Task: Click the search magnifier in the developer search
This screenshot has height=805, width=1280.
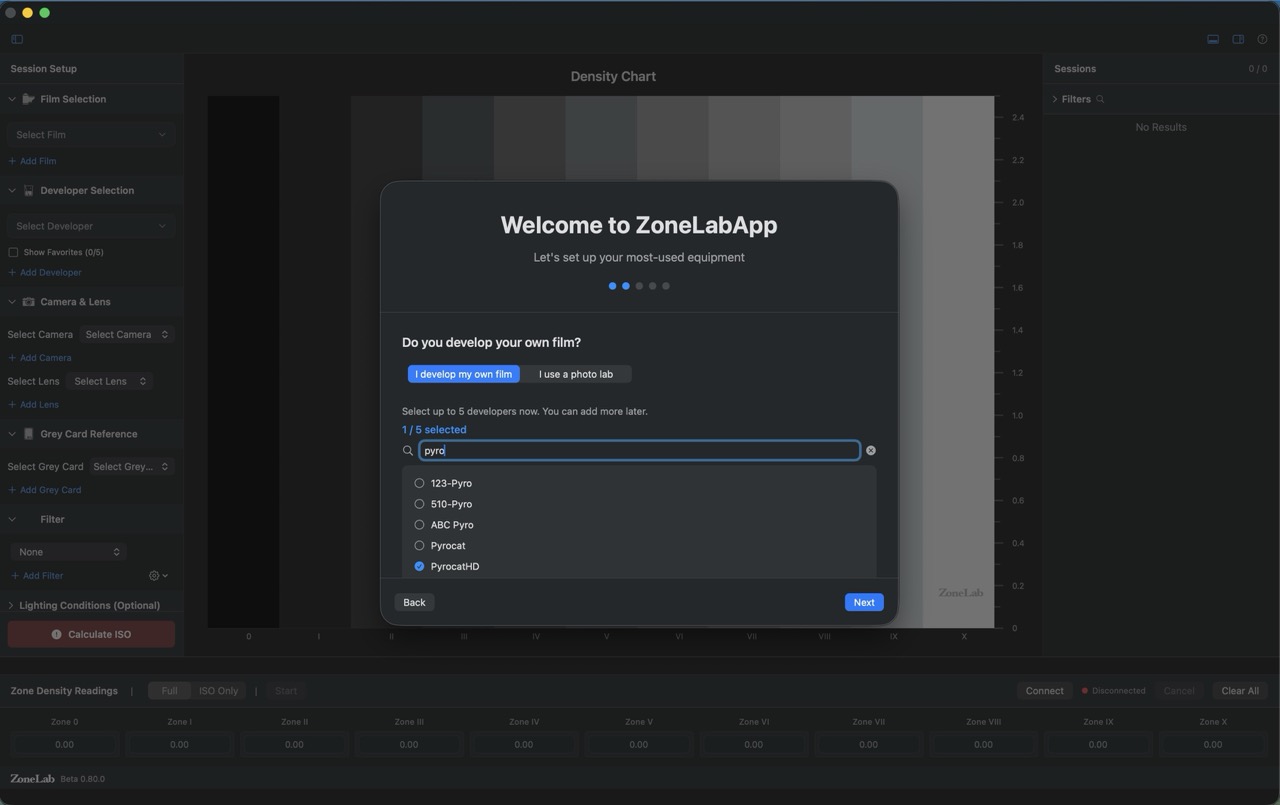Action: click(408, 451)
